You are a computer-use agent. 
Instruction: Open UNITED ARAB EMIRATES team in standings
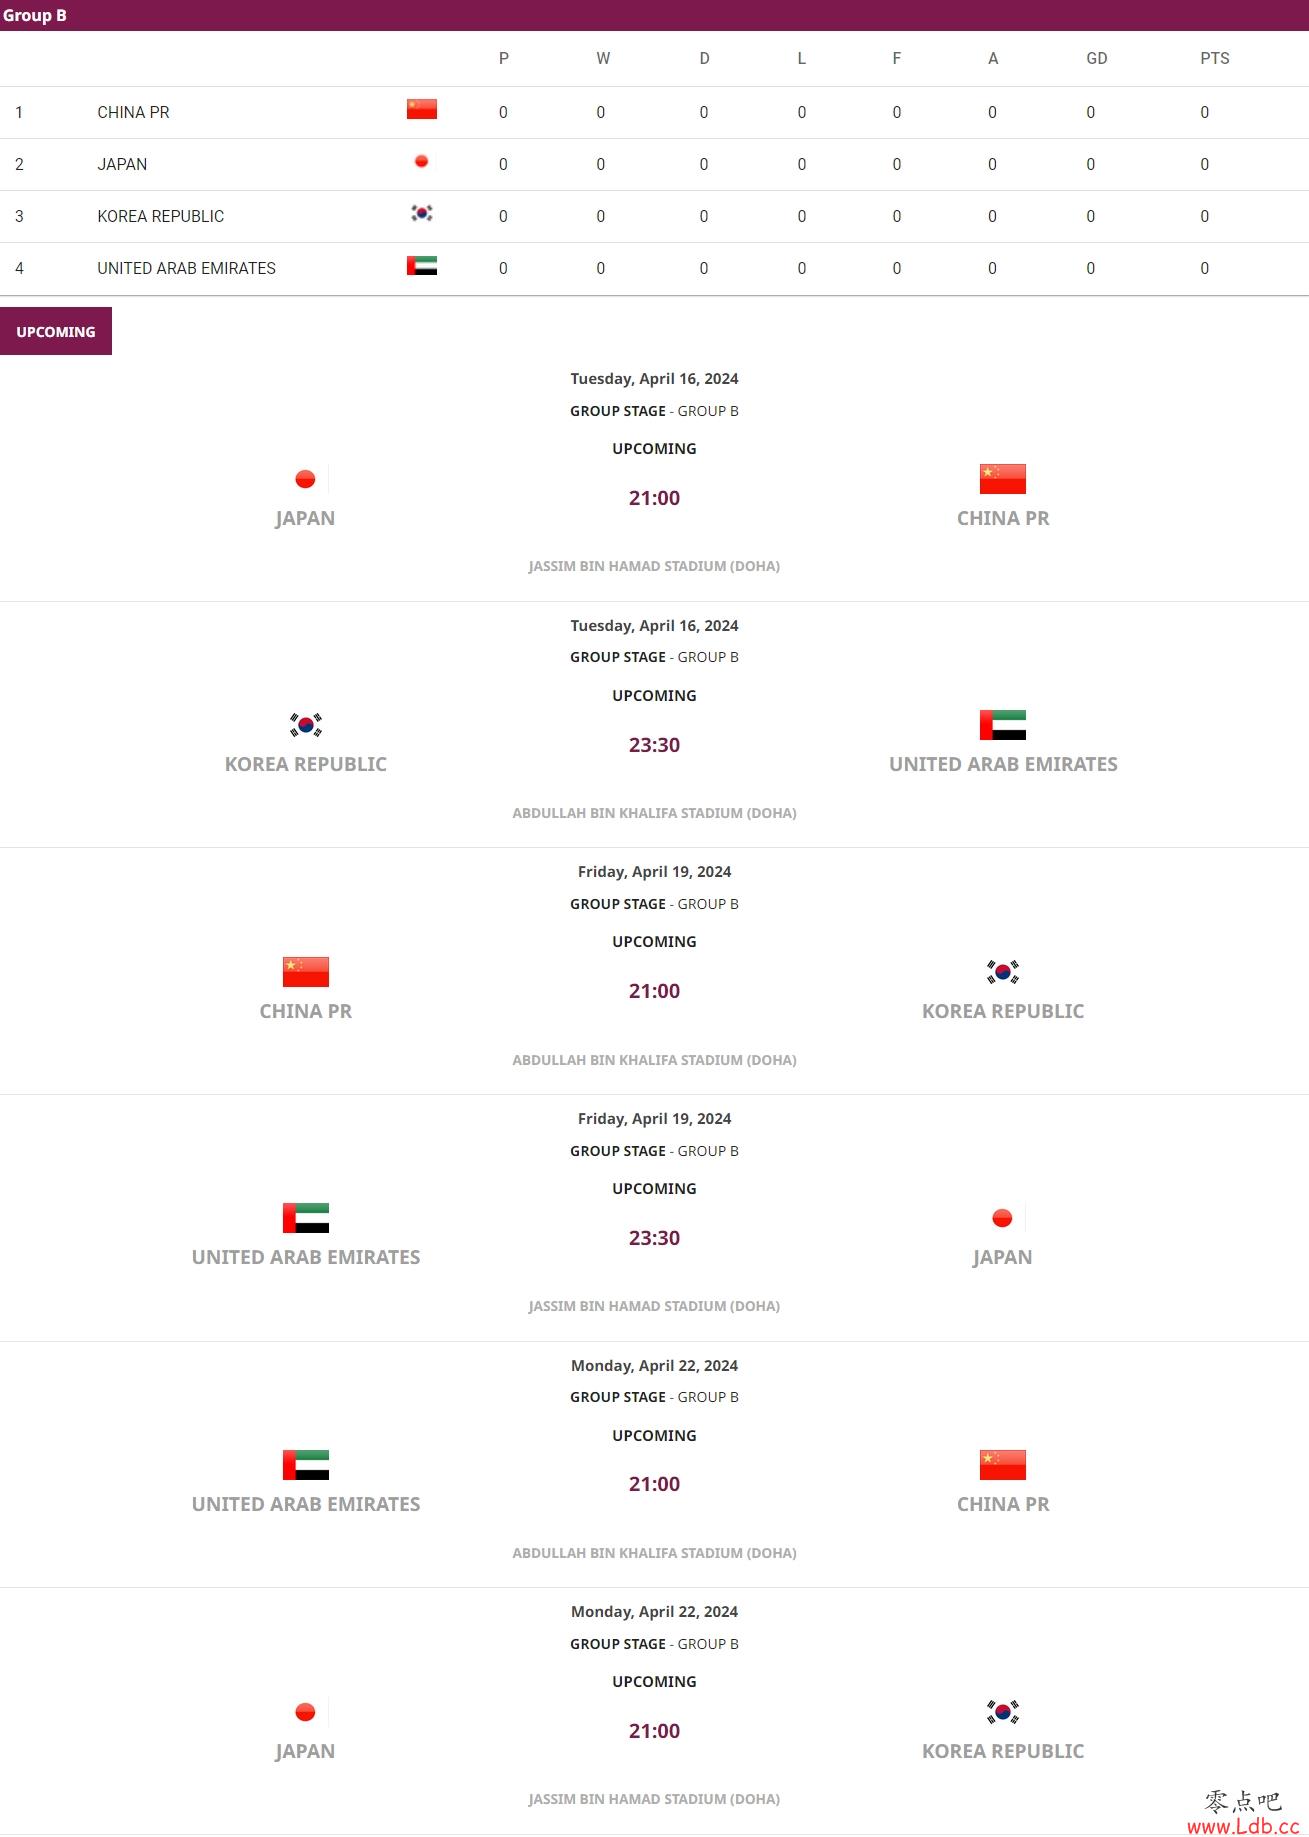coord(186,268)
